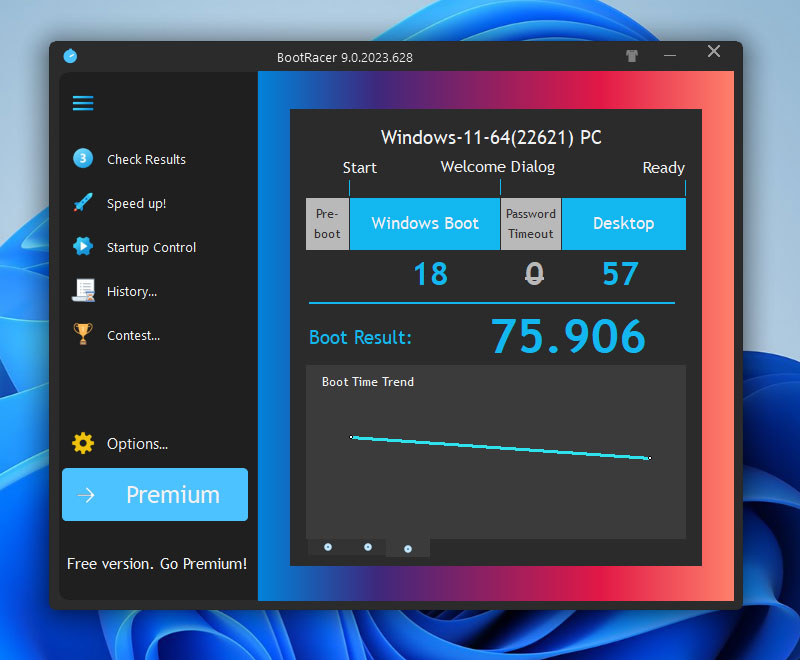Image resolution: width=800 pixels, height=660 pixels.
Task: Open Check Results
Action: point(146,160)
